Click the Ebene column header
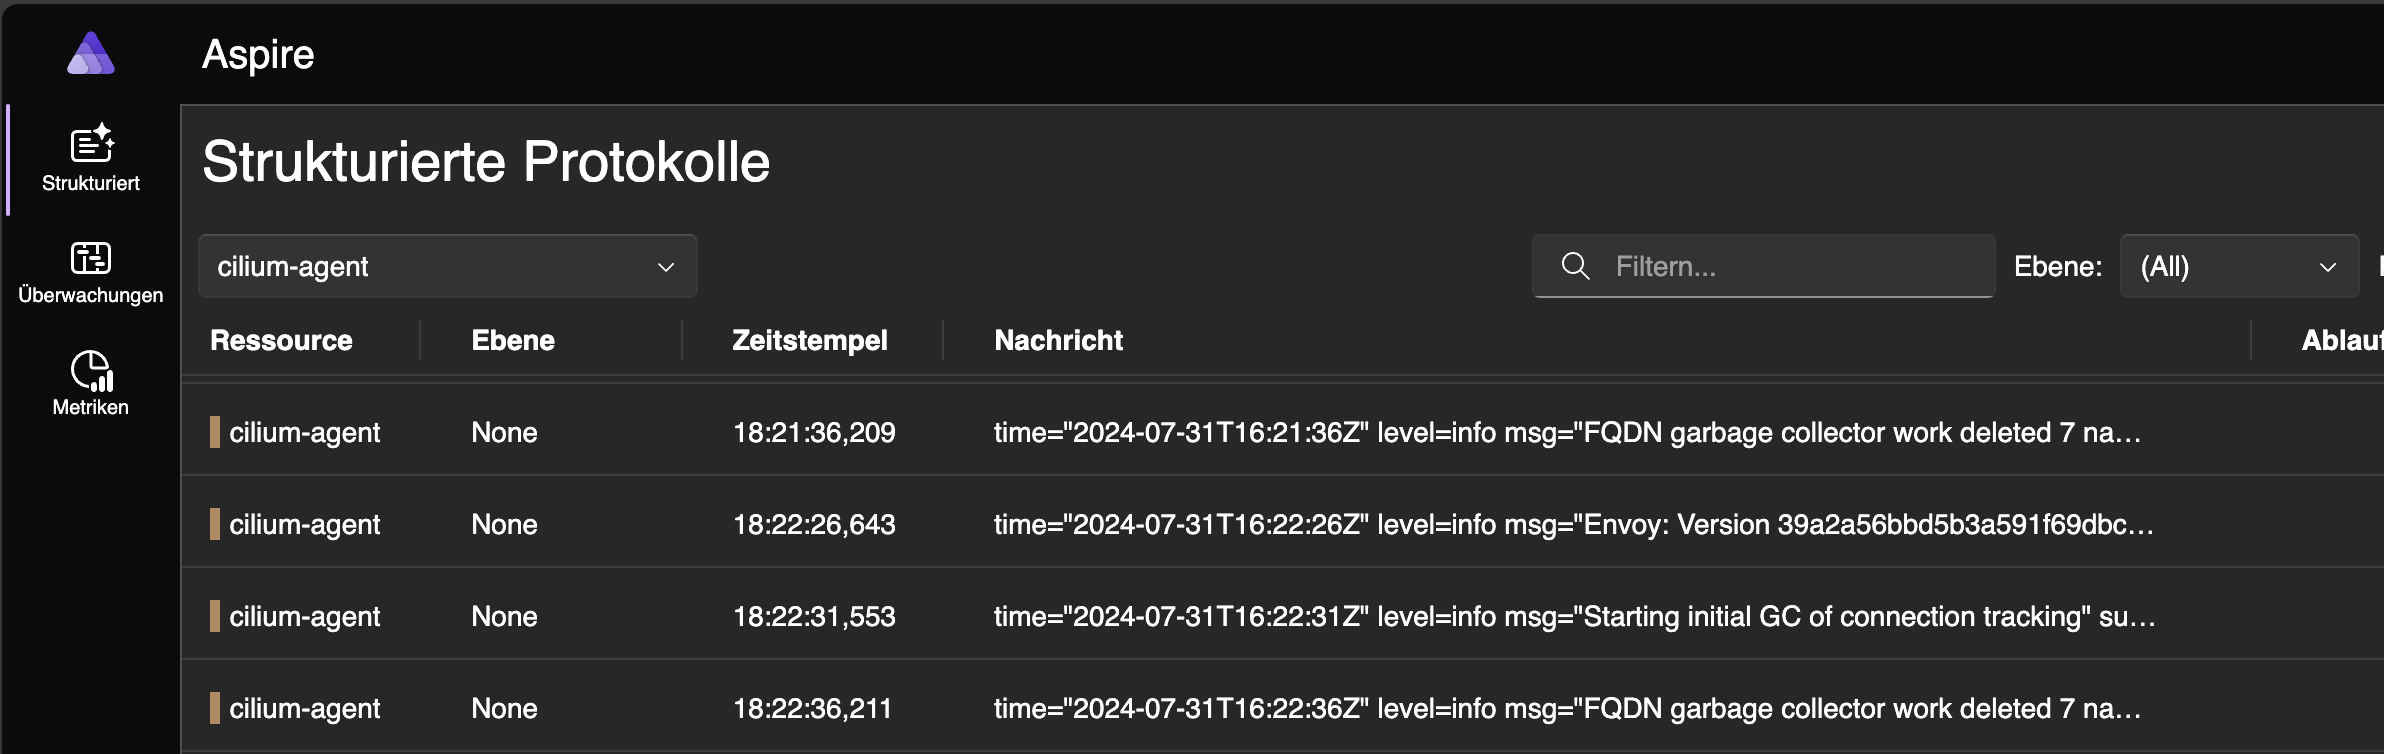 pos(513,340)
